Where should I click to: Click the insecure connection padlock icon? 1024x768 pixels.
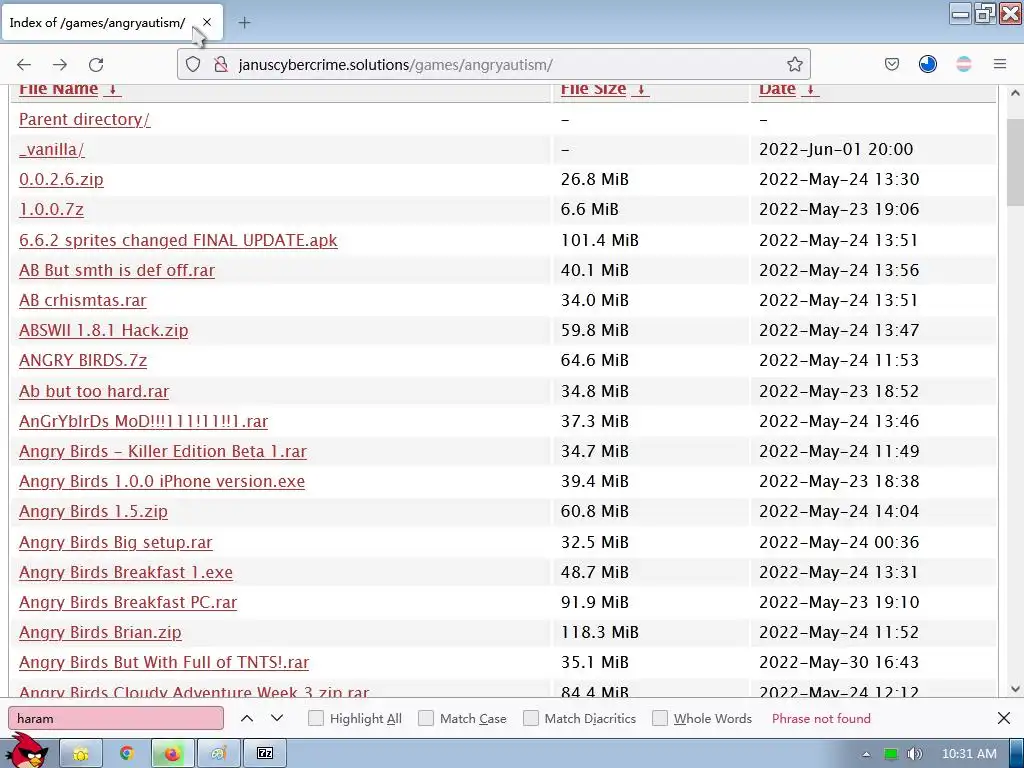pyautogui.click(x=221, y=64)
